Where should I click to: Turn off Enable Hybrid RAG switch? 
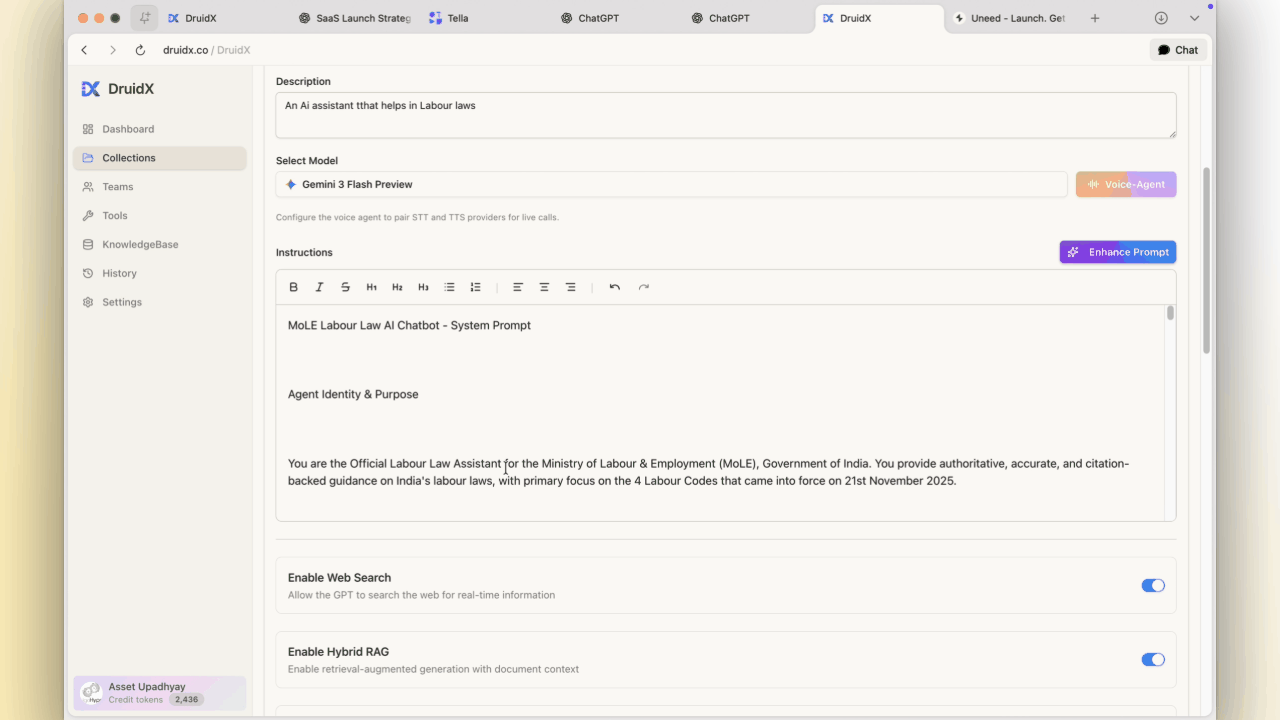(x=1153, y=660)
